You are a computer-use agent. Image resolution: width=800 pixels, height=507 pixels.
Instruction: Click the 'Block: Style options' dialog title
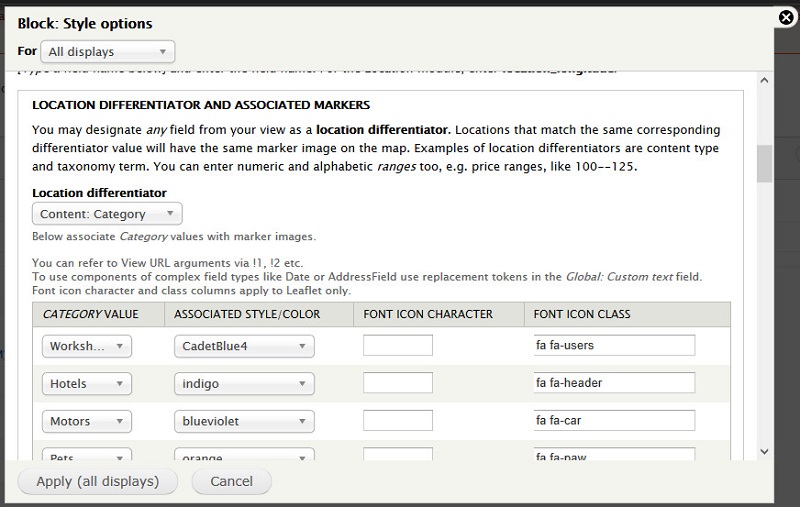(x=85, y=23)
